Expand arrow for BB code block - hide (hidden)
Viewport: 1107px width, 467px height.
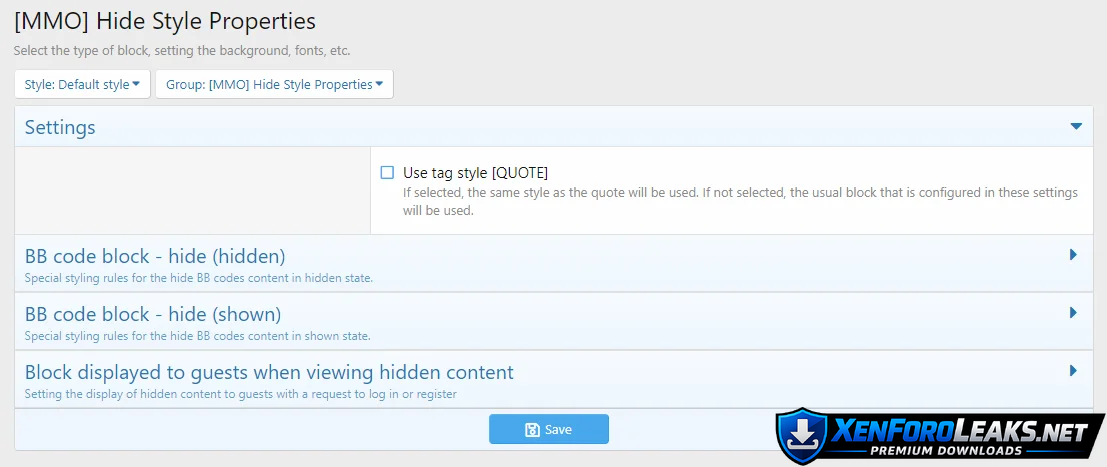click(1073, 255)
